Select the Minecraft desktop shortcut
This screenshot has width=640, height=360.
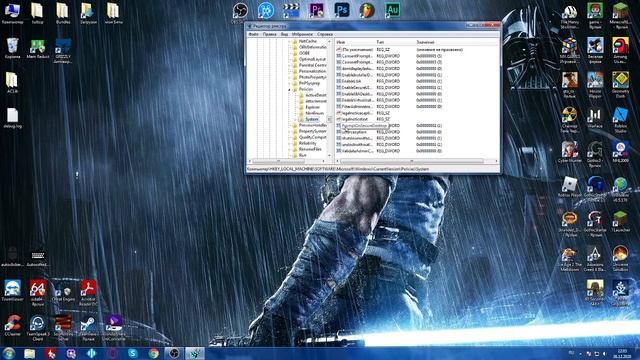(x=620, y=16)
